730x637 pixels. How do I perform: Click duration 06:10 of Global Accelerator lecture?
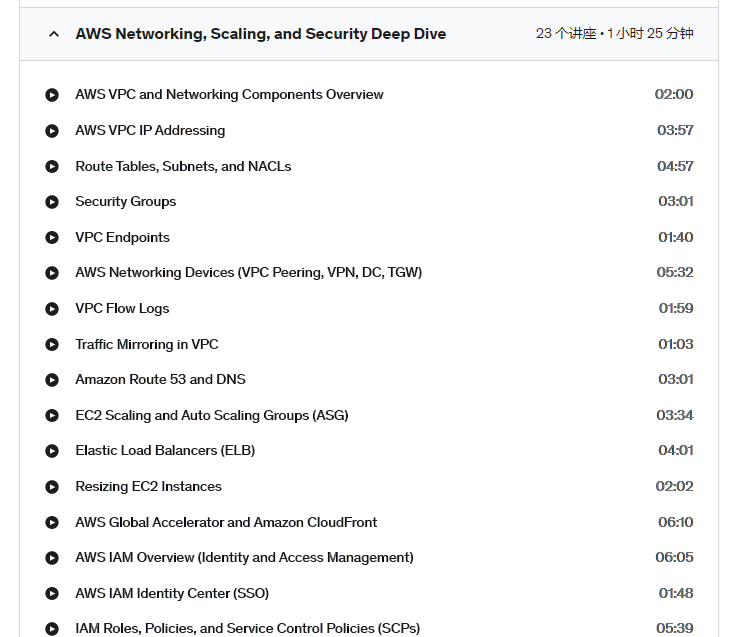point(676,522)
